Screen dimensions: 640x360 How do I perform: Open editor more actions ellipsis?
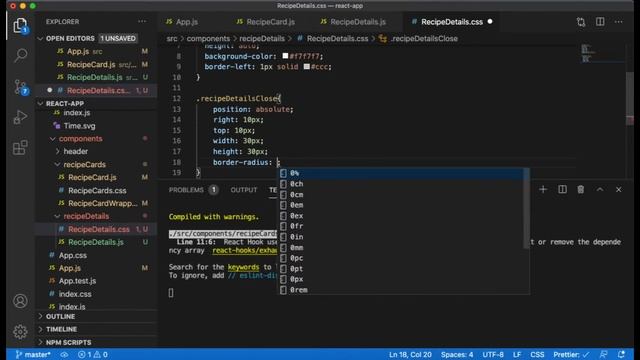coord(618,22)
